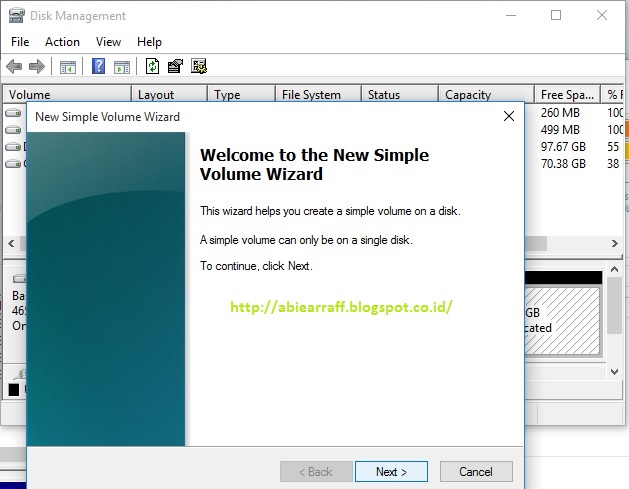Open the Help menu
This screenshot has width=629, height=489.
point(149,42)
